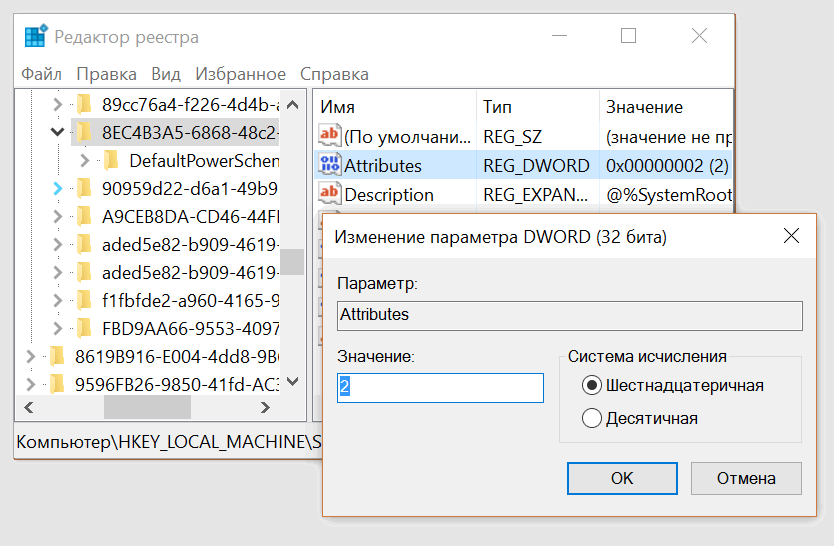Open the Избранное menu
The height and width of the screenshot is (546, 834).
(240, 74)
